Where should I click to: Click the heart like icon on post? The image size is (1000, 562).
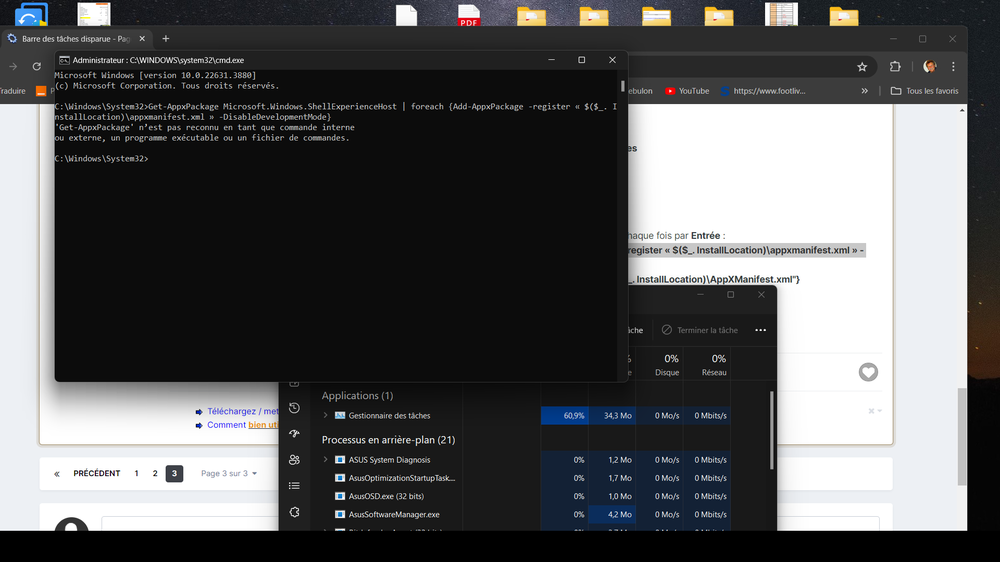[x=868, y=372]
